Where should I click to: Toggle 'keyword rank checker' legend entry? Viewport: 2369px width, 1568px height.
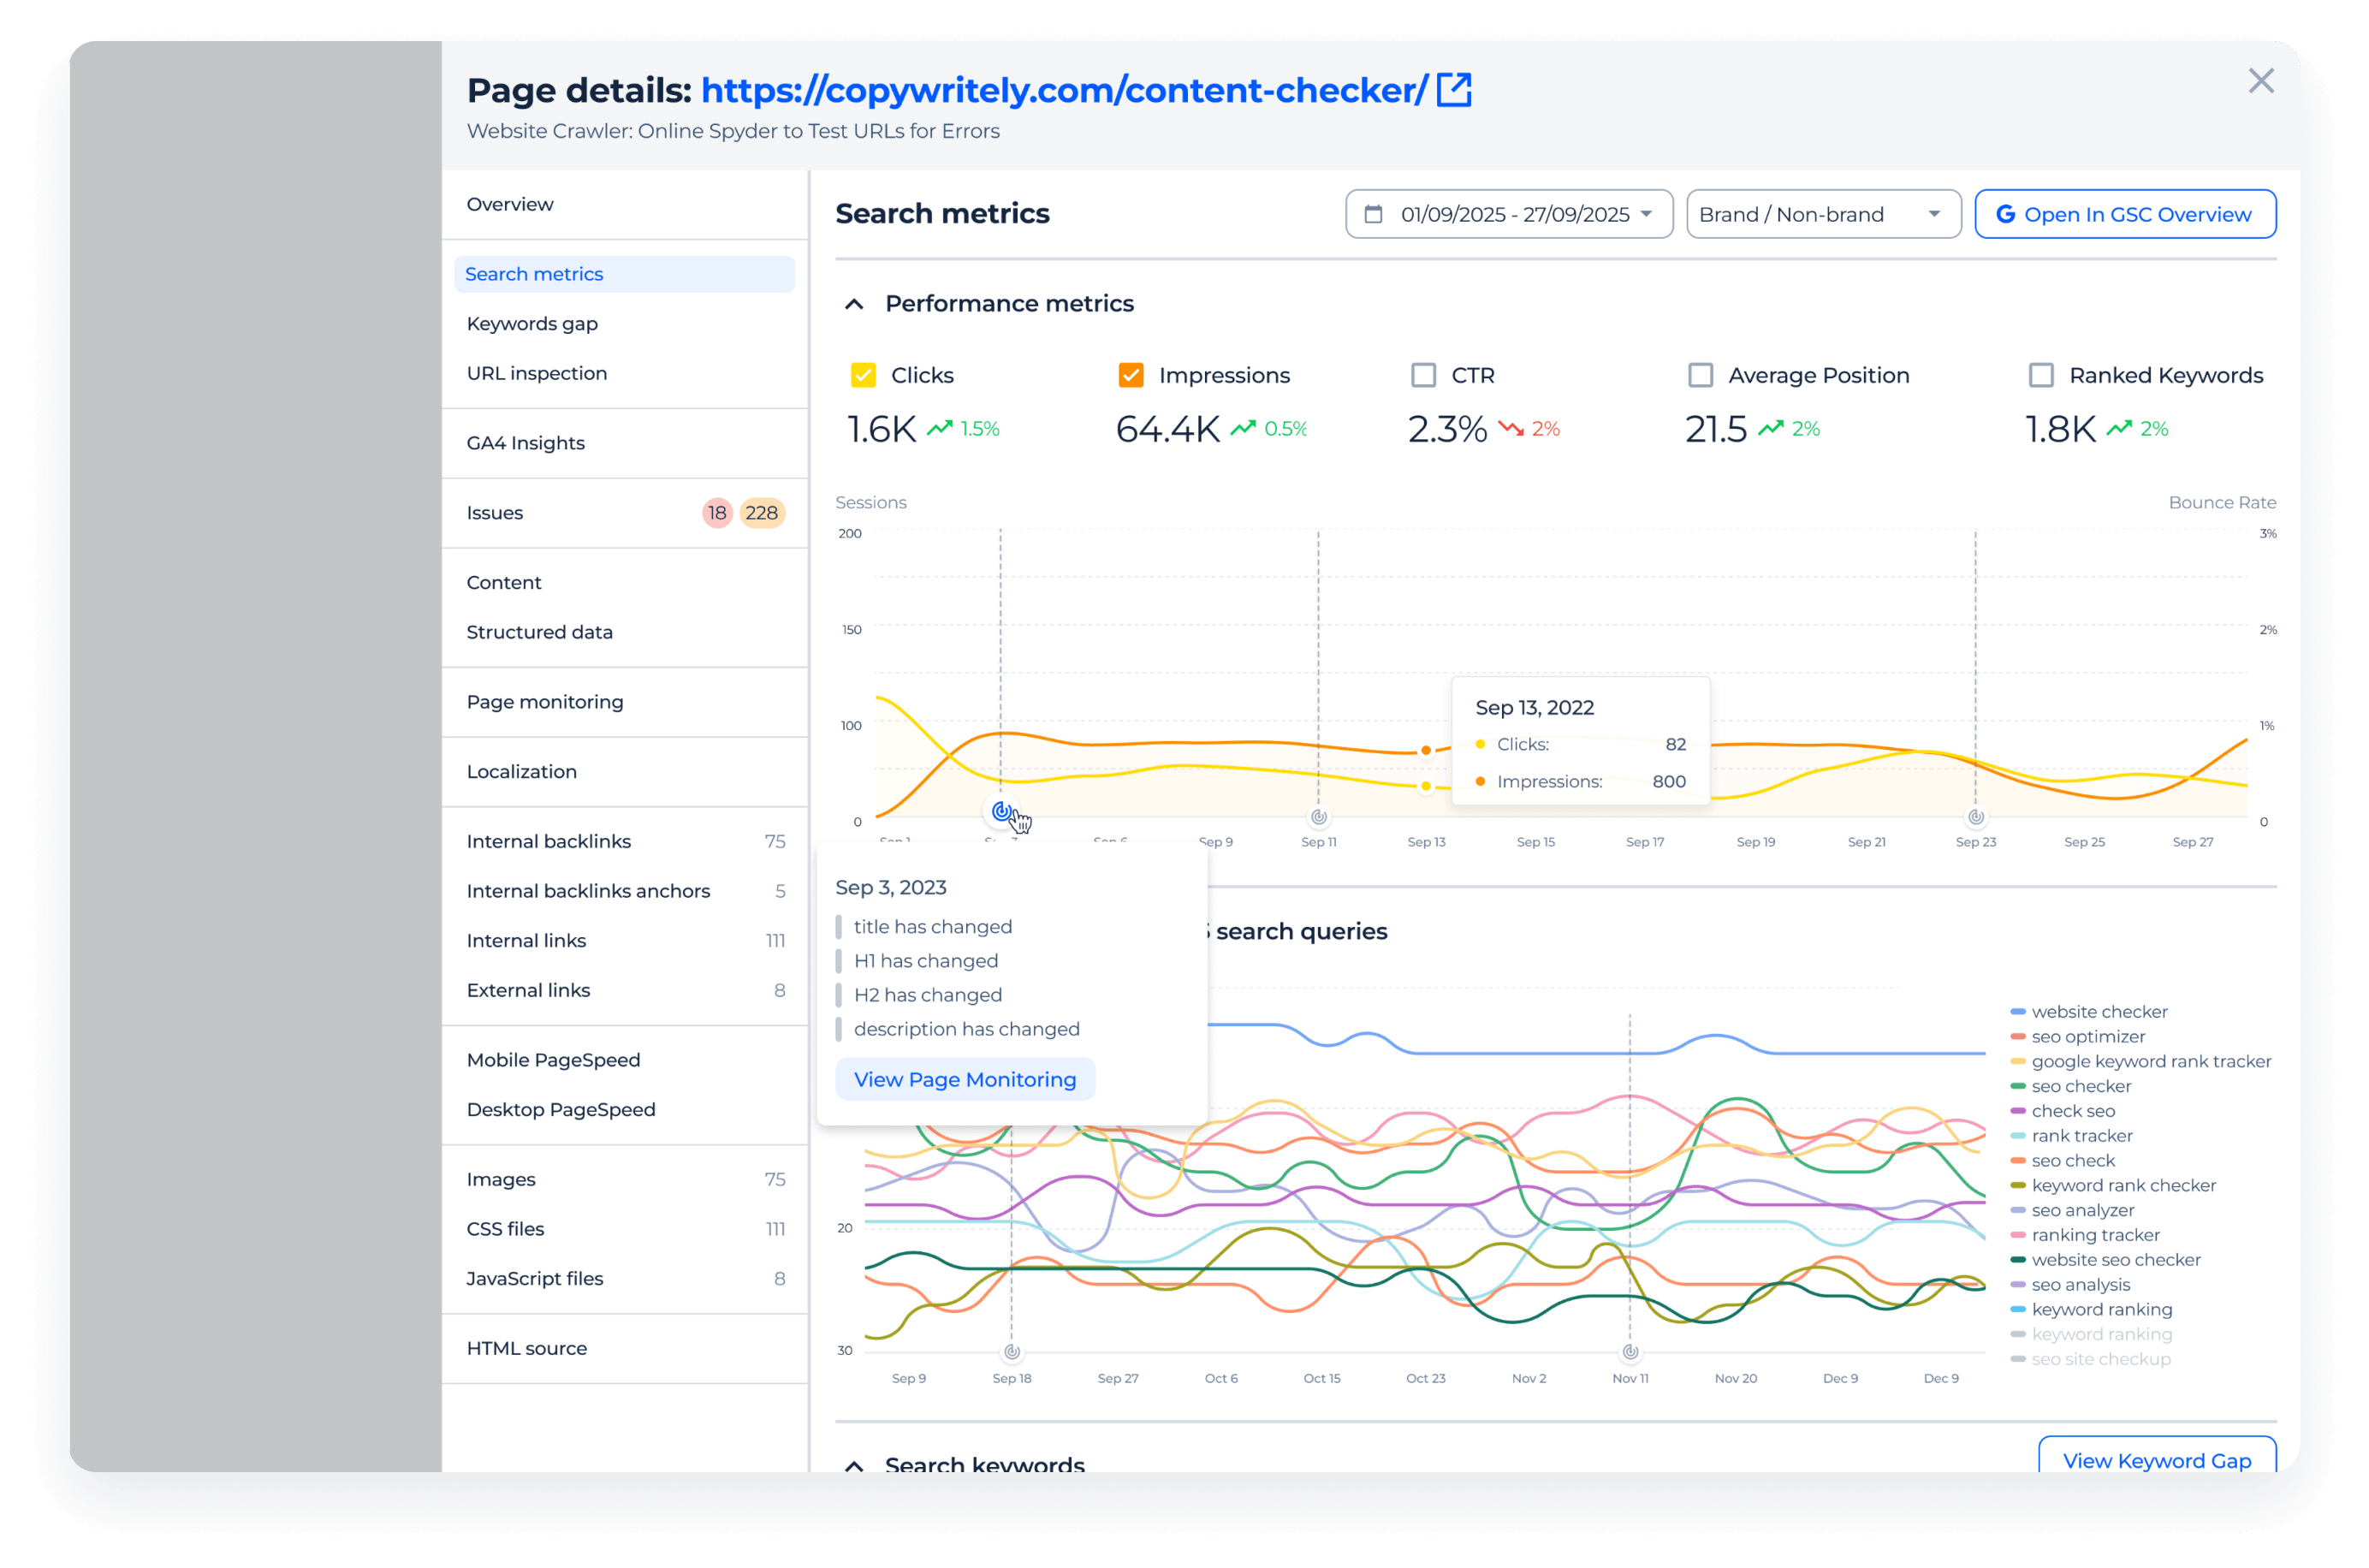(x=2112, y=1186)
